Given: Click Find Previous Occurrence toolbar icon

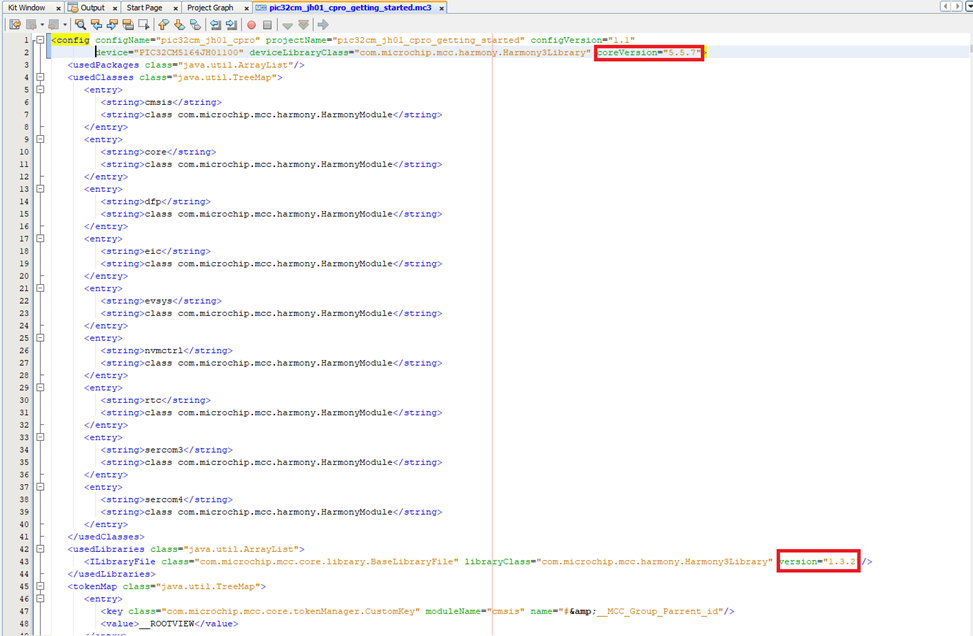Looking at the screenshot, I should click(x=96, y=25).
